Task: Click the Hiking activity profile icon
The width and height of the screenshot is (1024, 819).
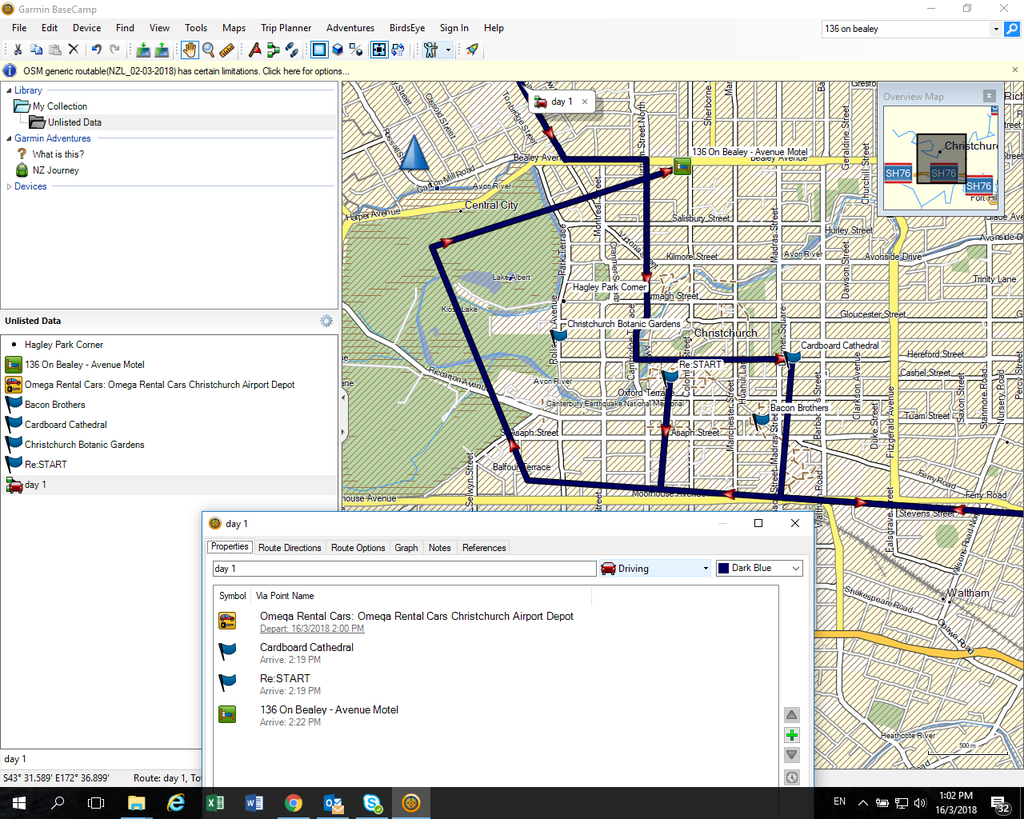Action: [430, 50]
